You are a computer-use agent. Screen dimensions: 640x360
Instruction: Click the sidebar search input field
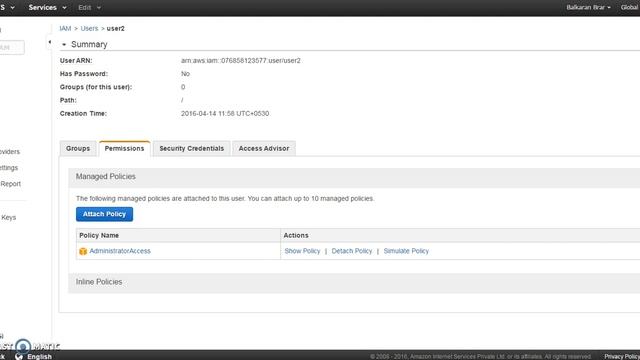point(11,47)
